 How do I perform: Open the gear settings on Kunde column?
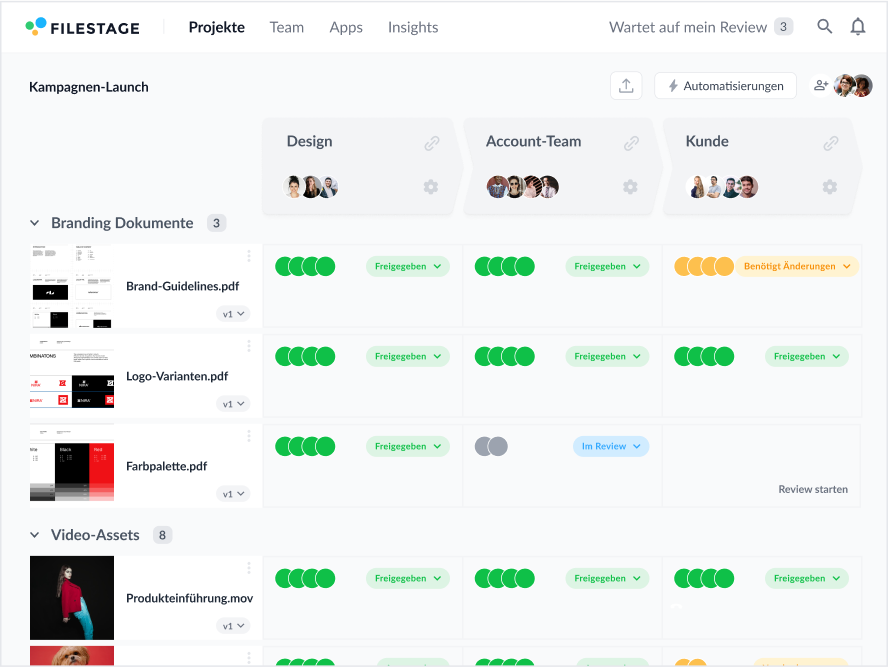tap(829, 186)
